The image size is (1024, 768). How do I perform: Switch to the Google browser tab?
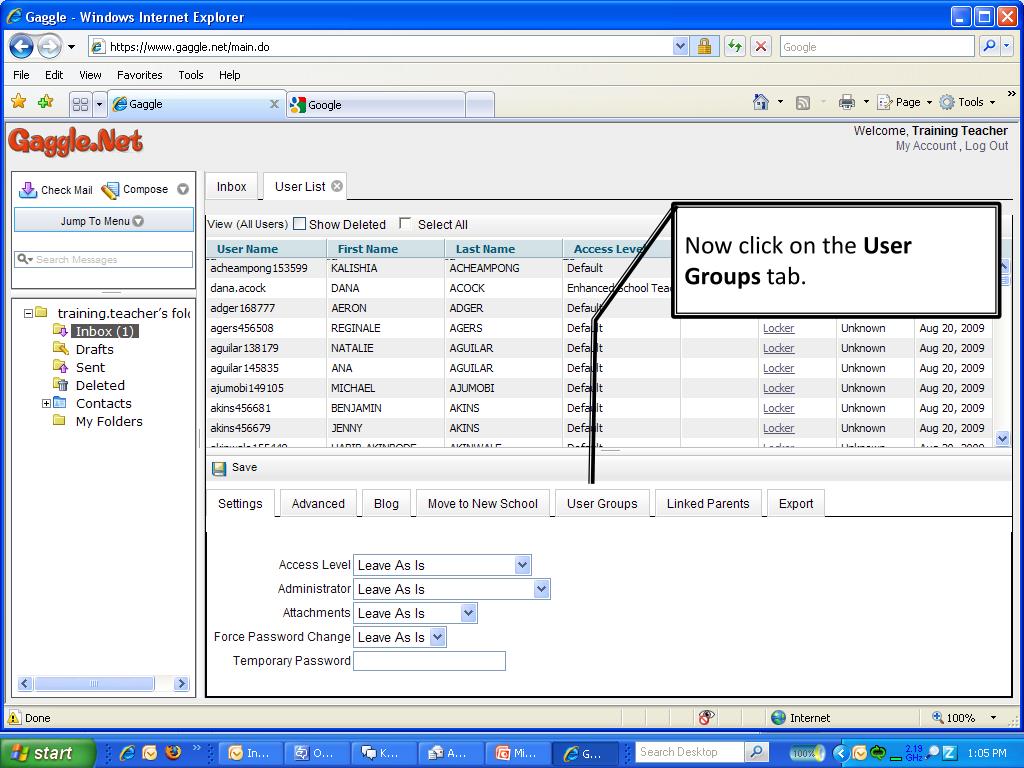click(376, 104)
